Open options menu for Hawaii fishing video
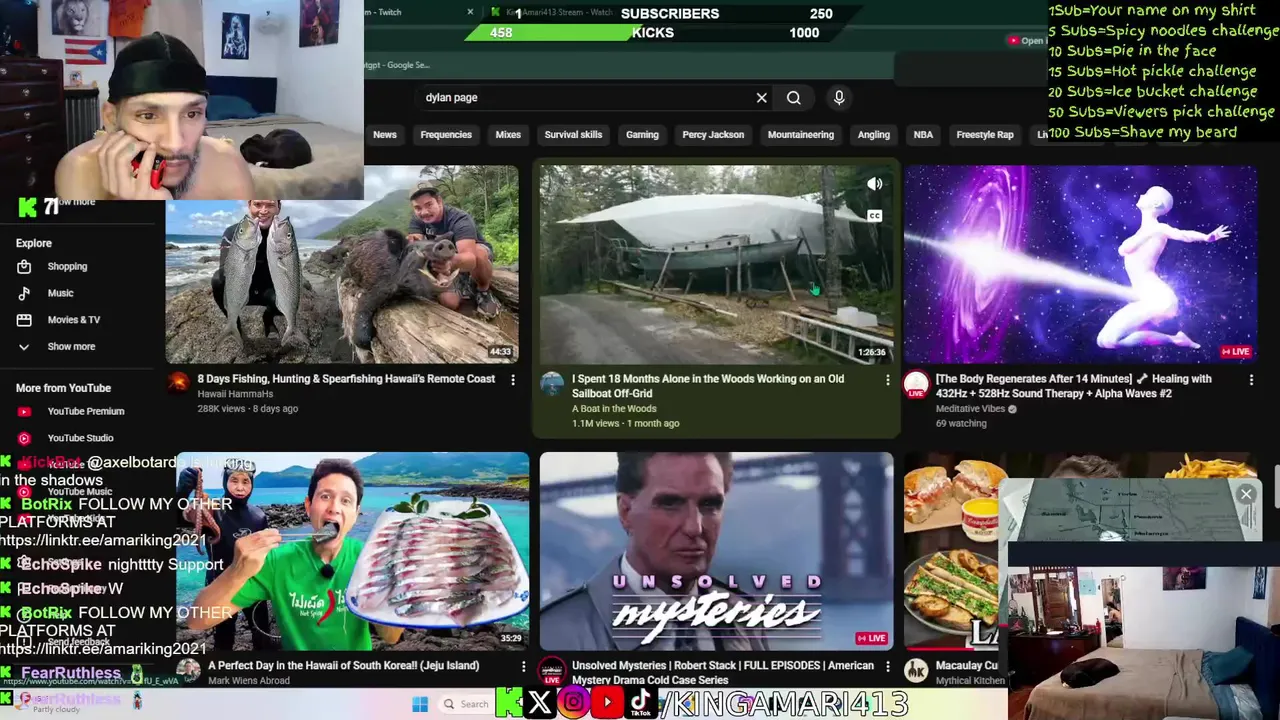 coord(513,380)
